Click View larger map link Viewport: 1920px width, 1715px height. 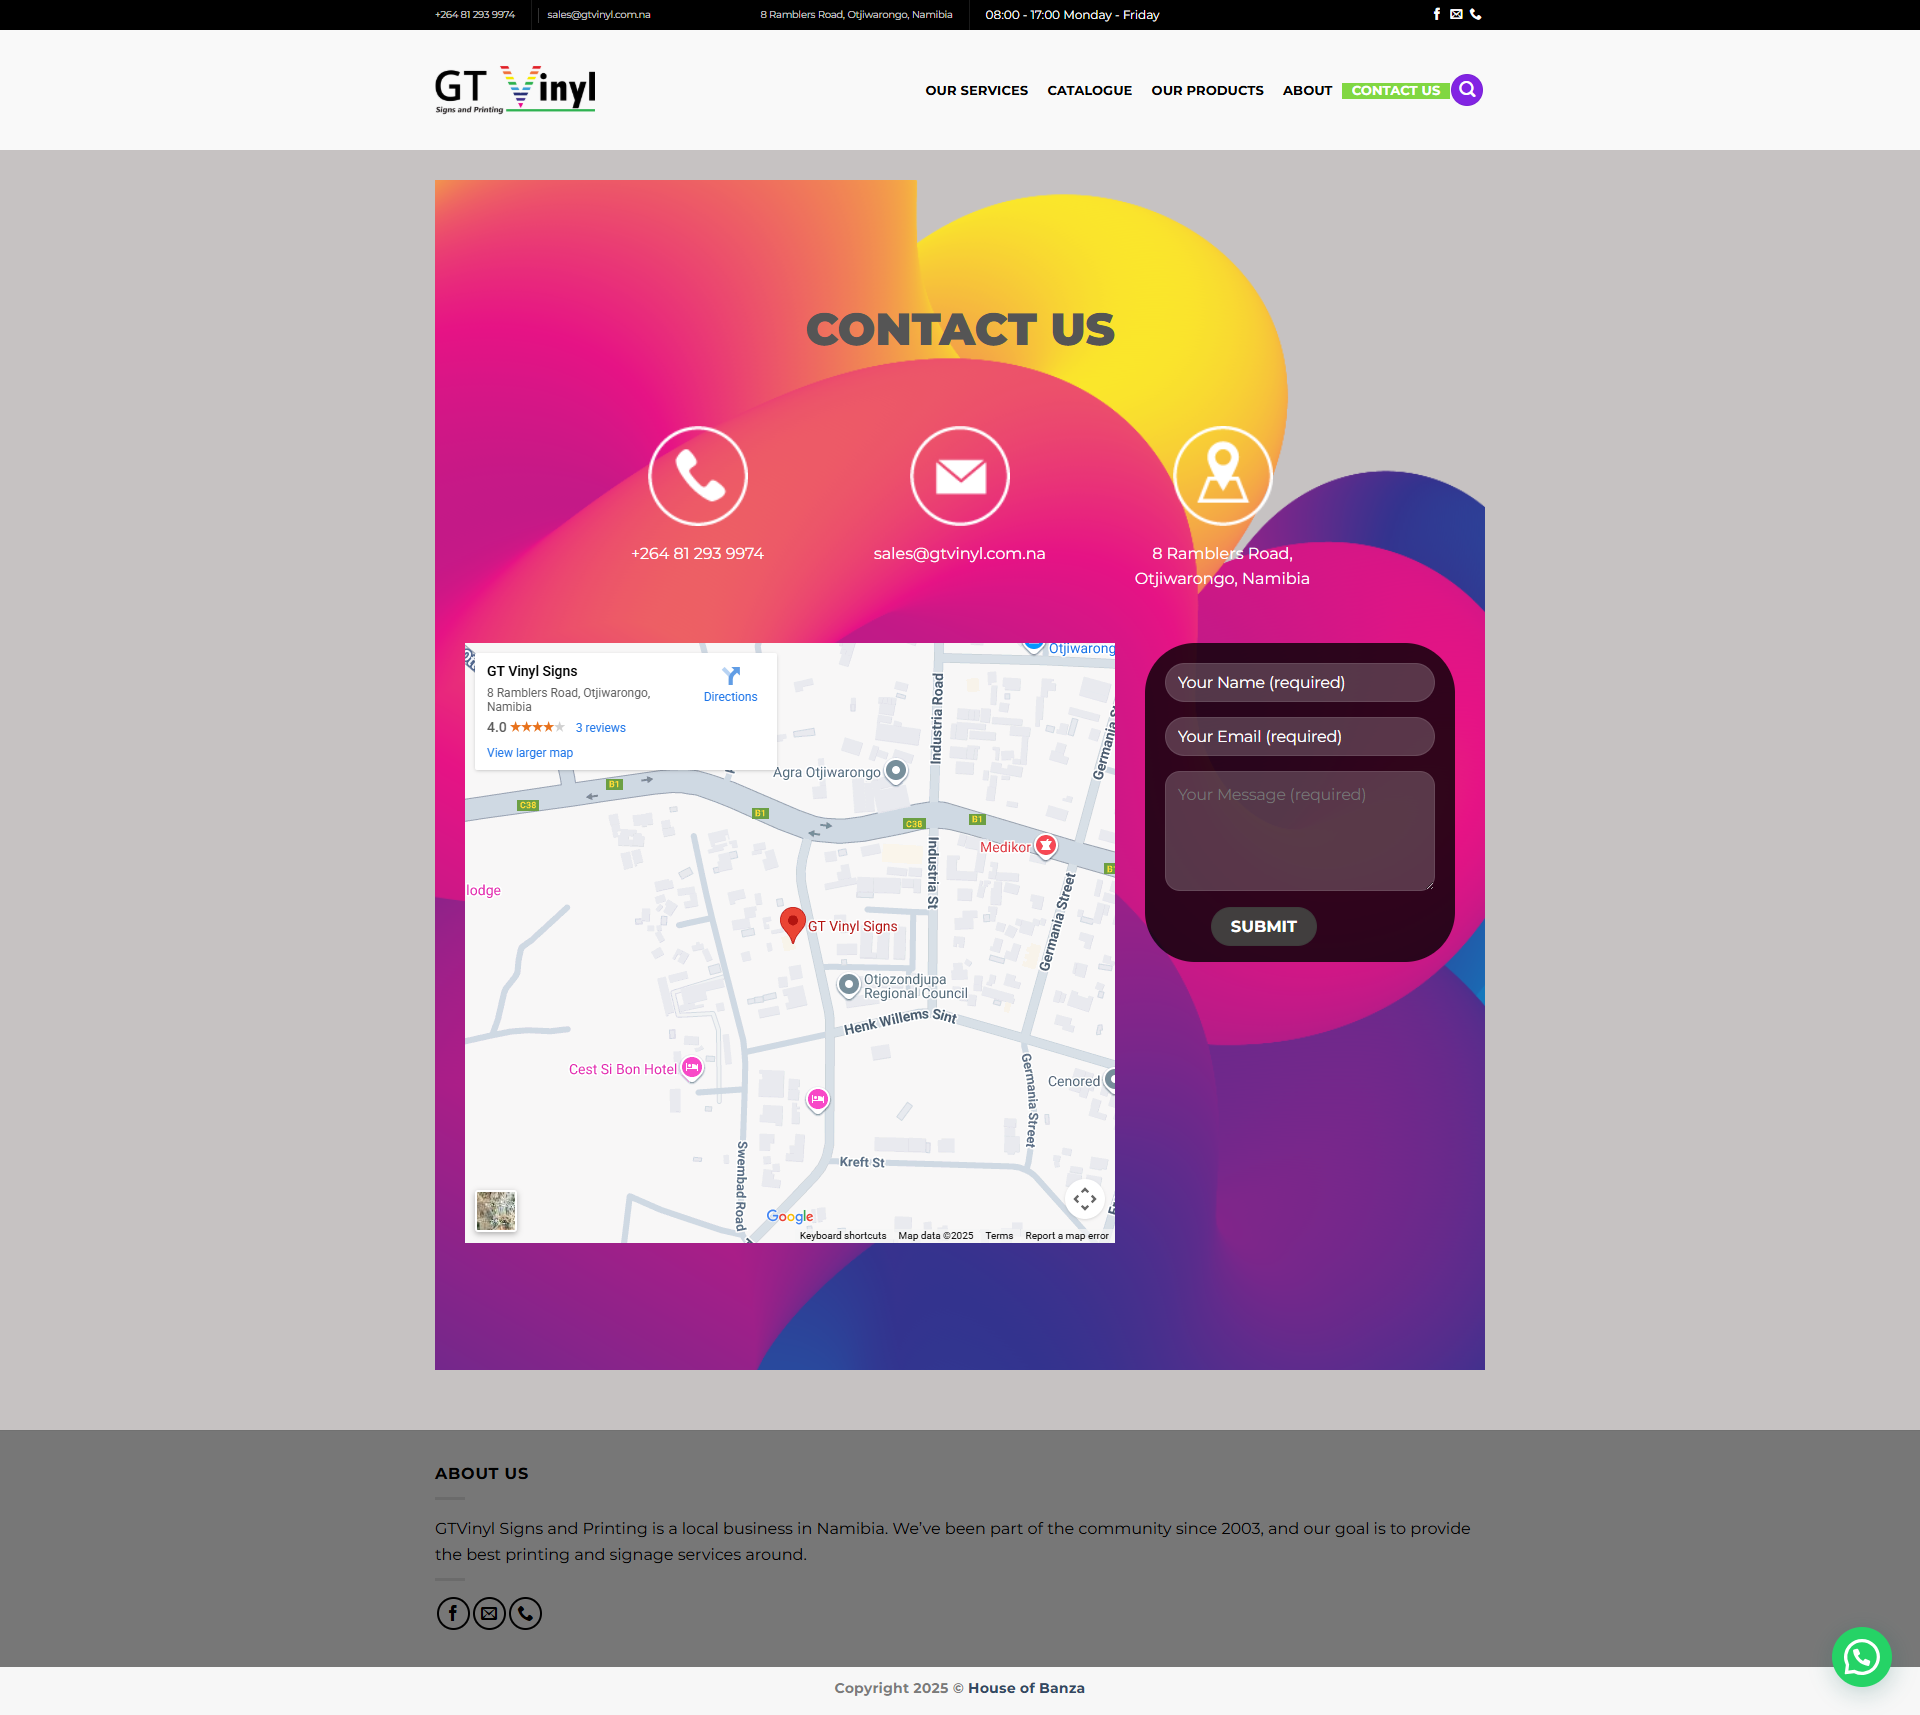click(x=530, y=753)
